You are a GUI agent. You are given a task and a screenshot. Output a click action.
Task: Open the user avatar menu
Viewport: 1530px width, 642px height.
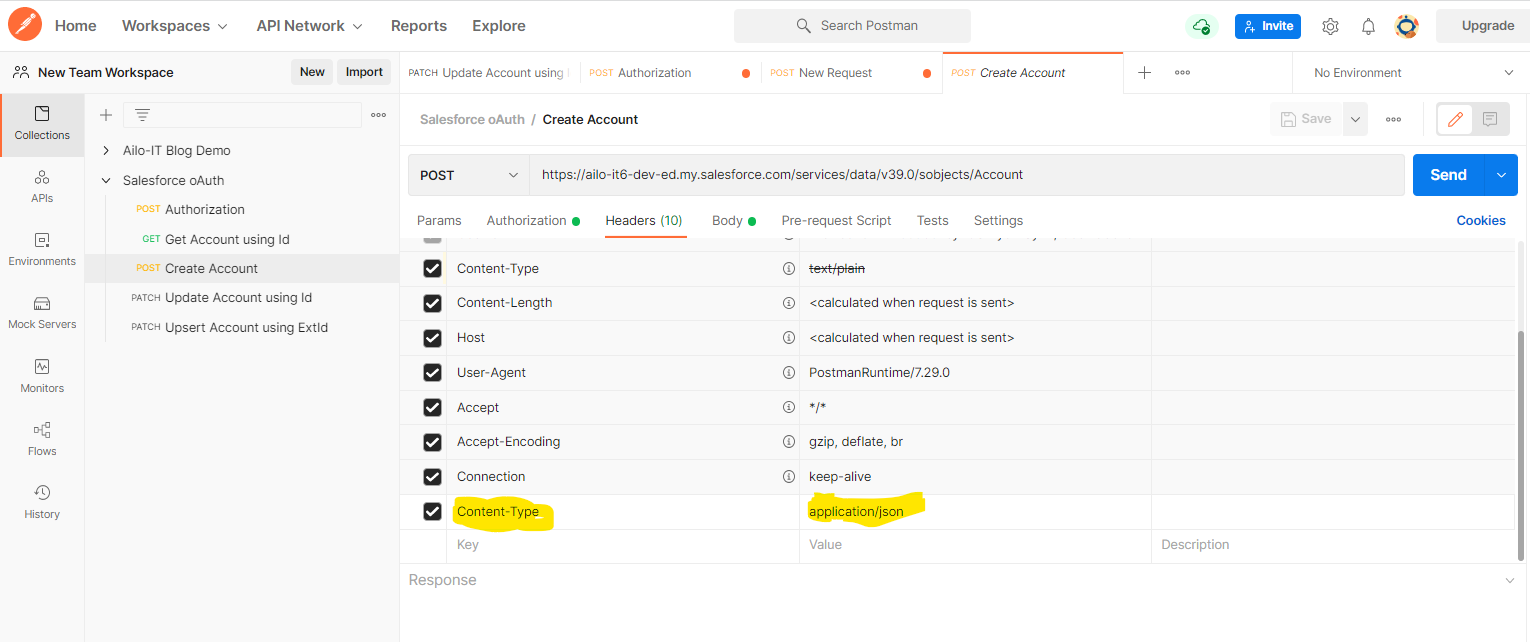point(1407,26)
